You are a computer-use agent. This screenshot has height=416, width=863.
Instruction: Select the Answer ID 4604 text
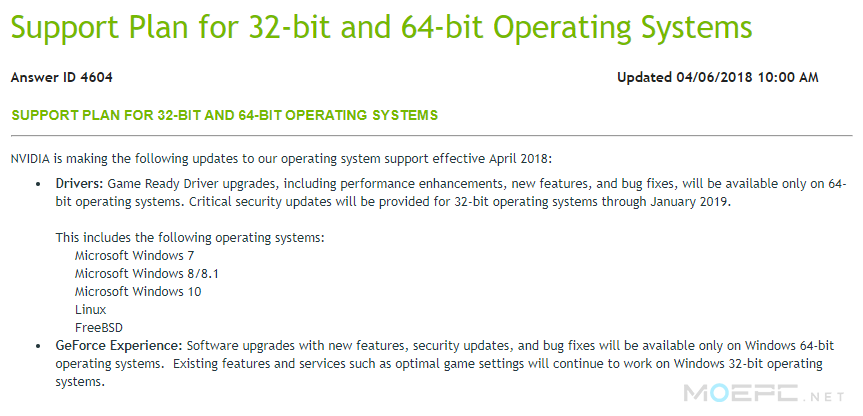pyautogui.click(x=62, y=78)
